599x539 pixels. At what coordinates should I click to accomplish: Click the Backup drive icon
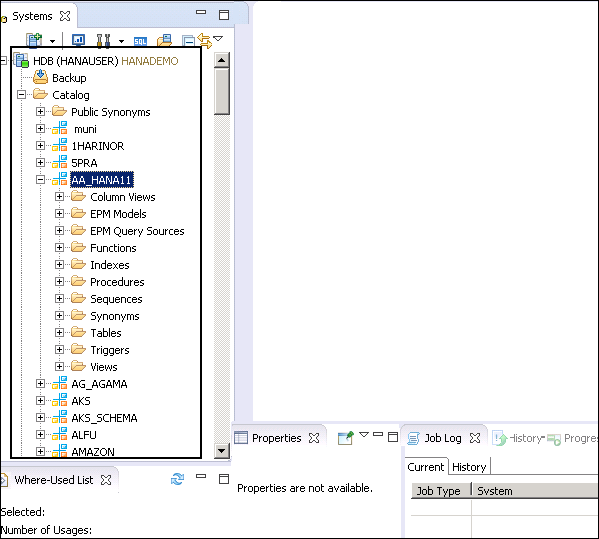coord(40,77)
